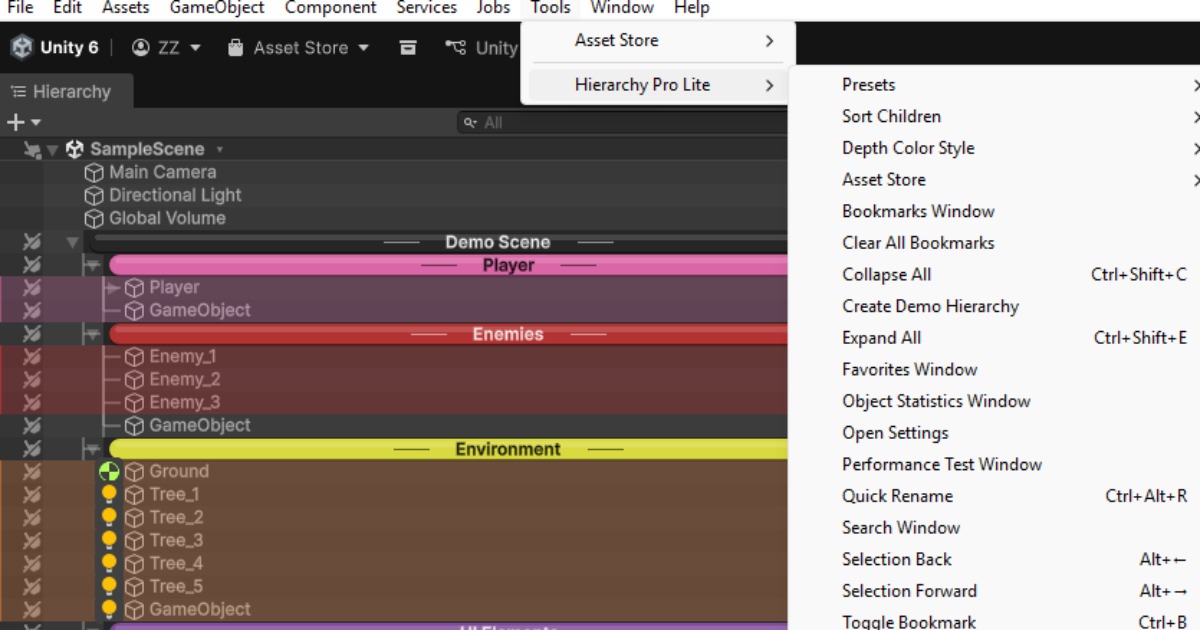1200x630 pixels.
Task: Open the Component menu
Action: click(330, 8)
